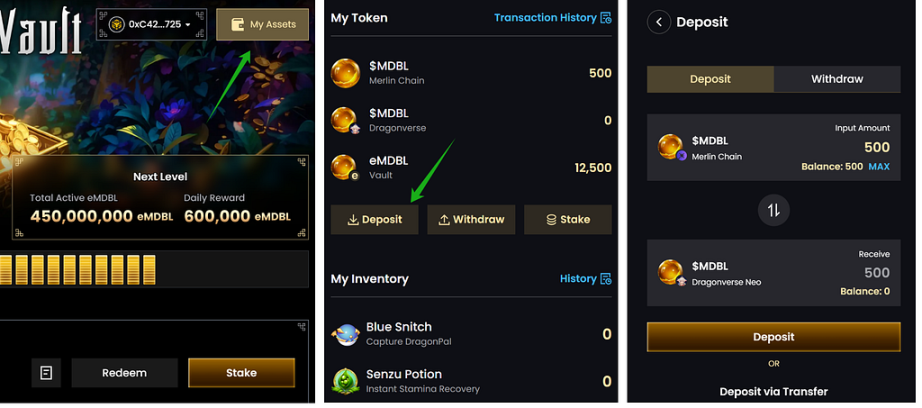Open My Inventory History icon
The height and width of the screenshot is (408, 922).
point(606,279)
